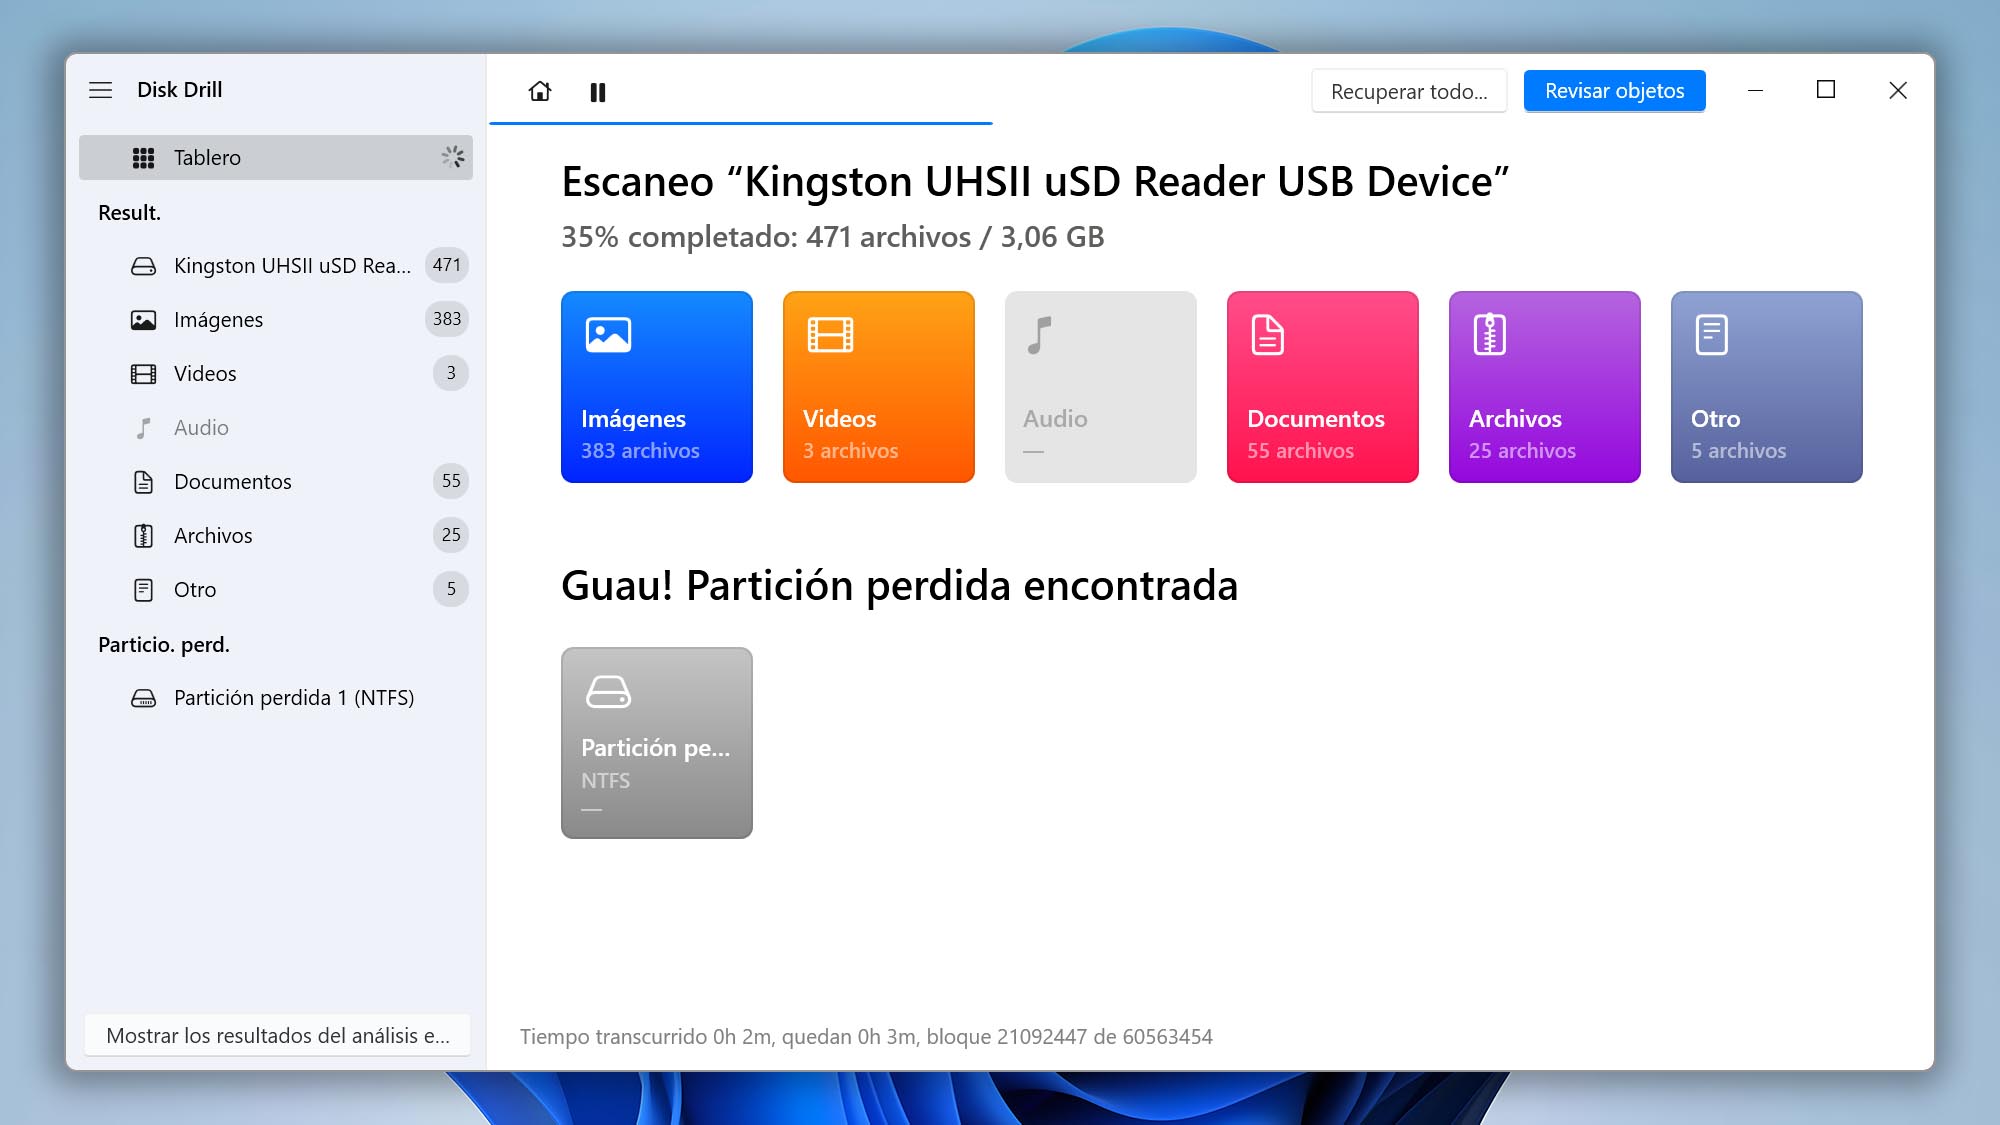Image resolution: width=2000 pixels, height=1125 pixels.
Task: Click the 383 count badge for Imágenes
Action: pos(447,319)
